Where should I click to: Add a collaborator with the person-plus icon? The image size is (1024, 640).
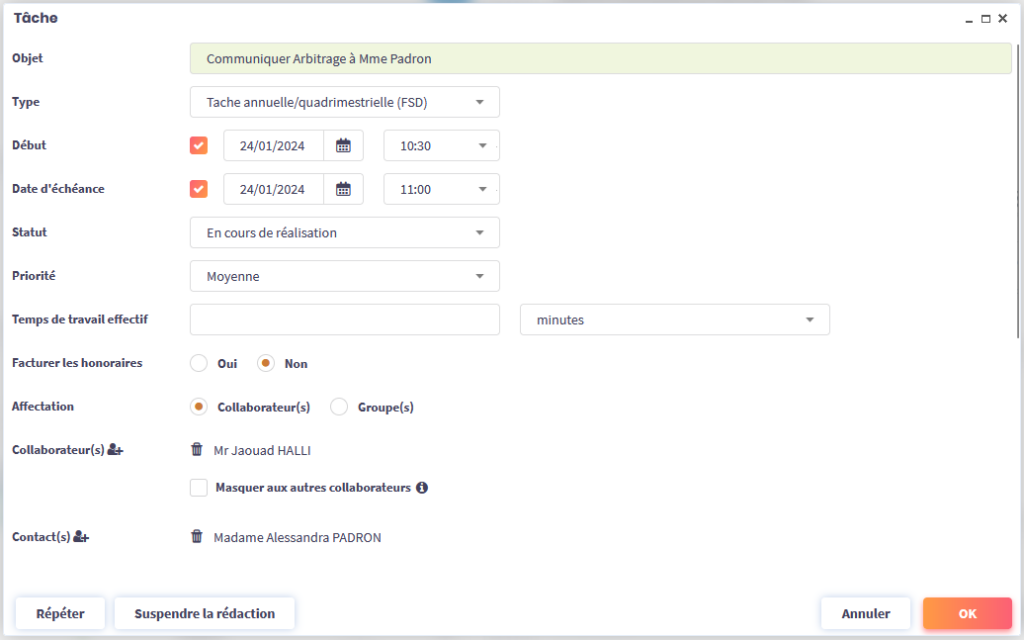pyautogui.click(x=115, y=451)
